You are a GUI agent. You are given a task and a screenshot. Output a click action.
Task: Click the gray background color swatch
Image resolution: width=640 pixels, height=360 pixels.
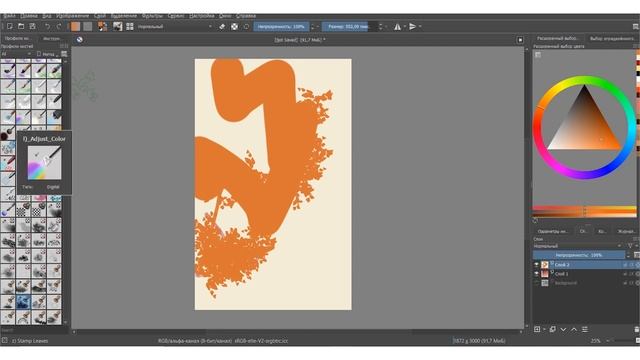pyautogui.click(x=88, y=27)
